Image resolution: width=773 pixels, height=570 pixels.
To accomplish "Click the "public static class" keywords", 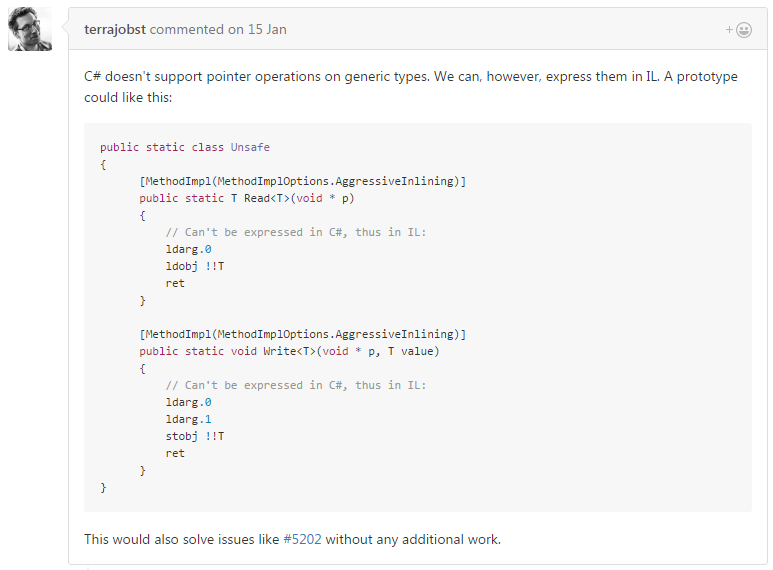I will [162, 147].
